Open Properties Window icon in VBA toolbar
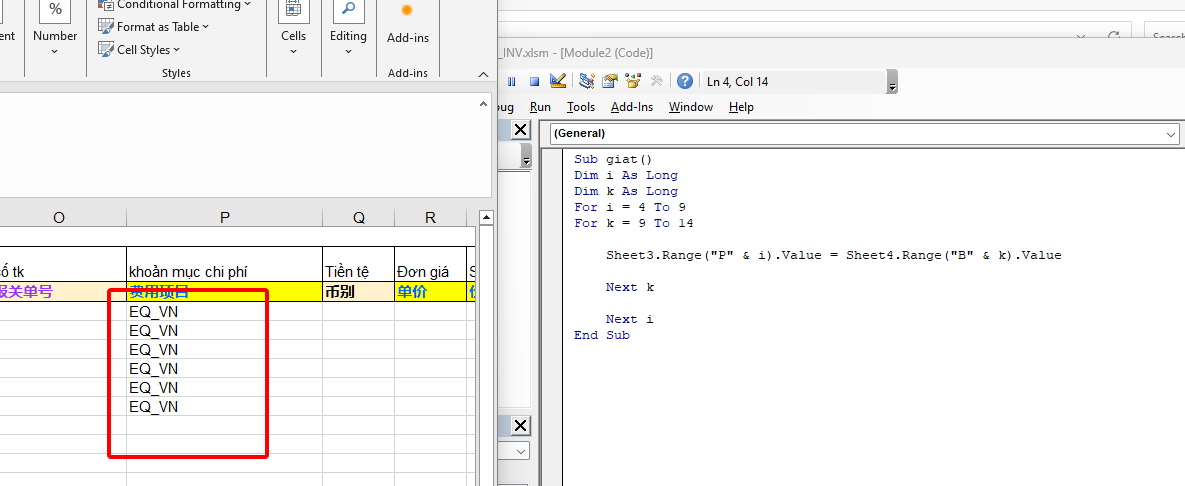1185x486 pixels. (610, 81)
